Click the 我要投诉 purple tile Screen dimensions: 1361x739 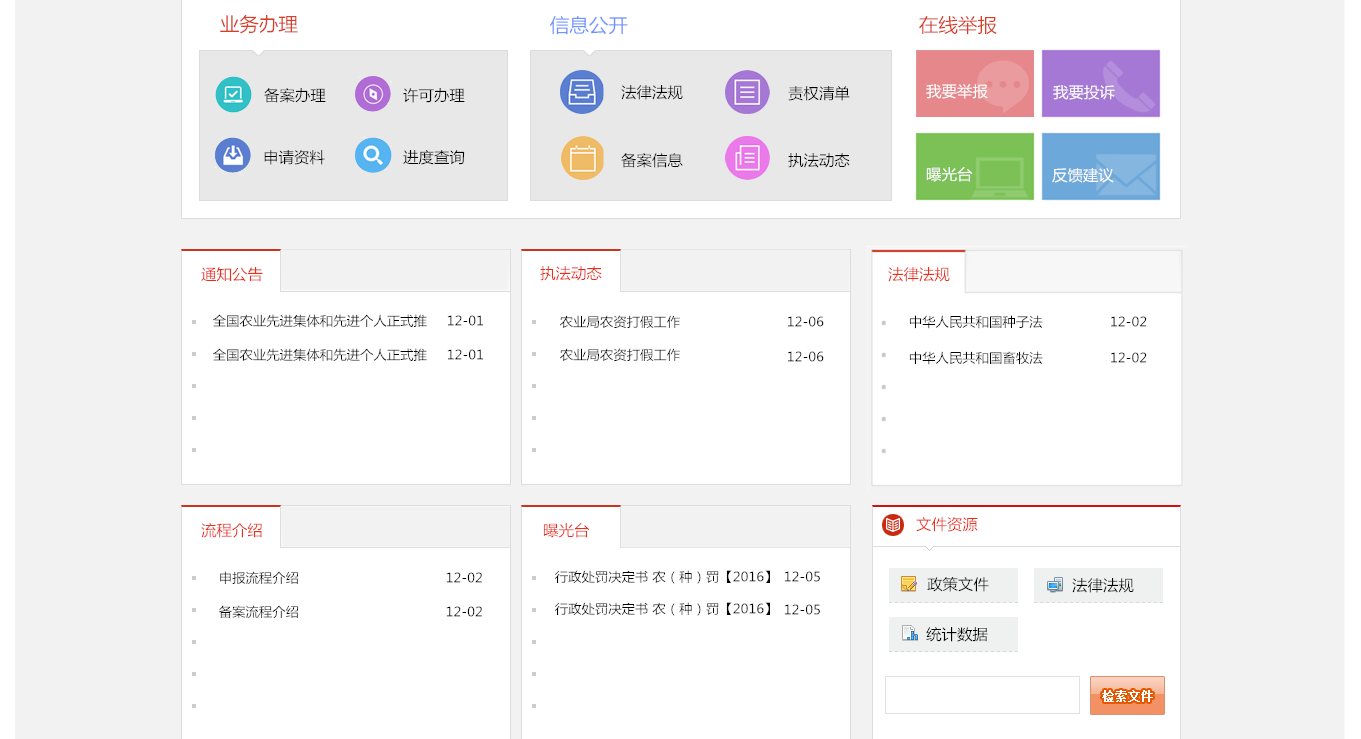1100,84
